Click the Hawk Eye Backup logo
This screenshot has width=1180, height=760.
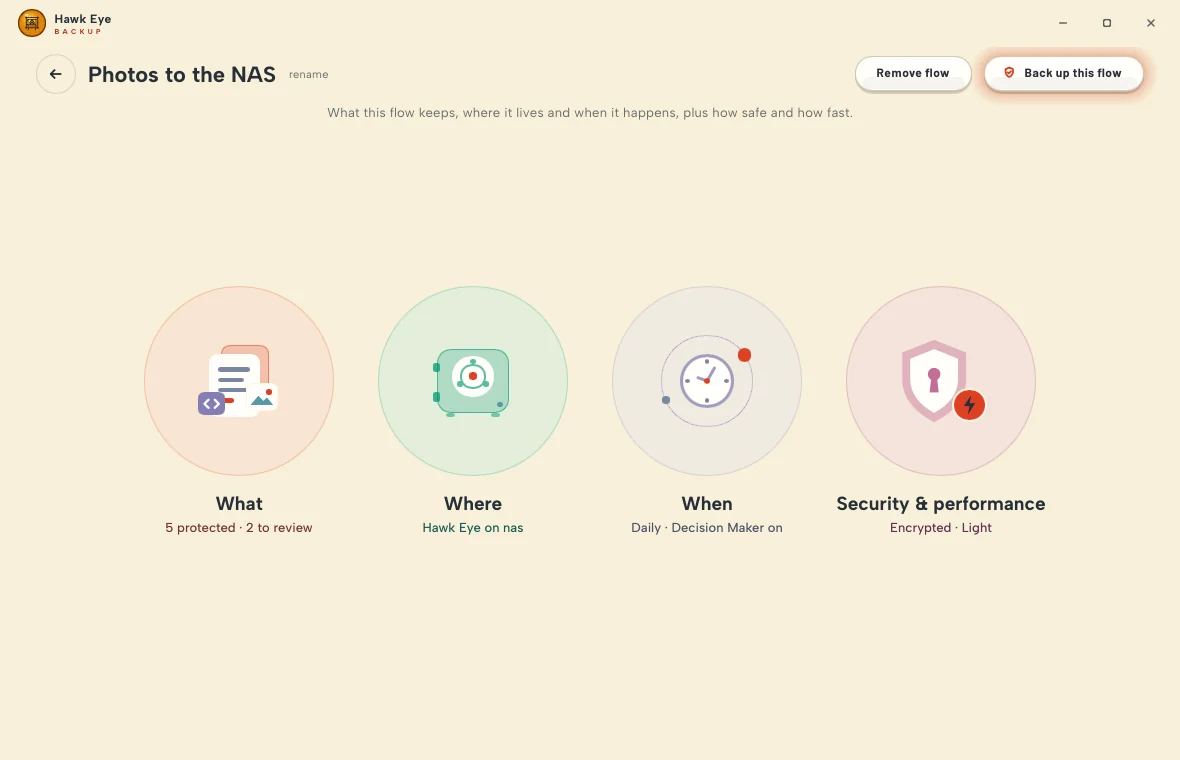(32, 23)
